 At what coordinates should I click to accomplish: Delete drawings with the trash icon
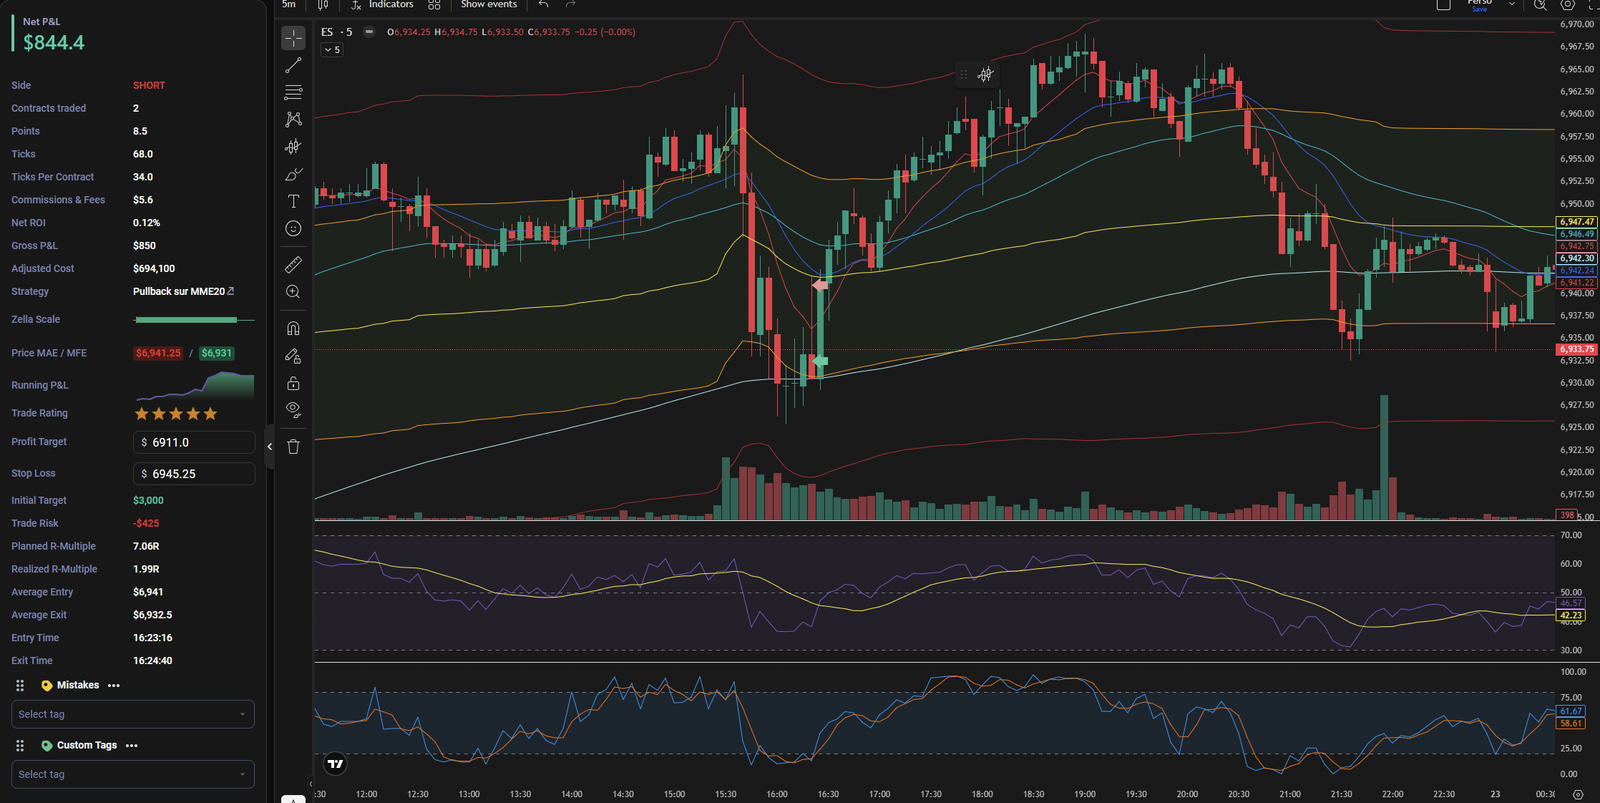[293, 447]
